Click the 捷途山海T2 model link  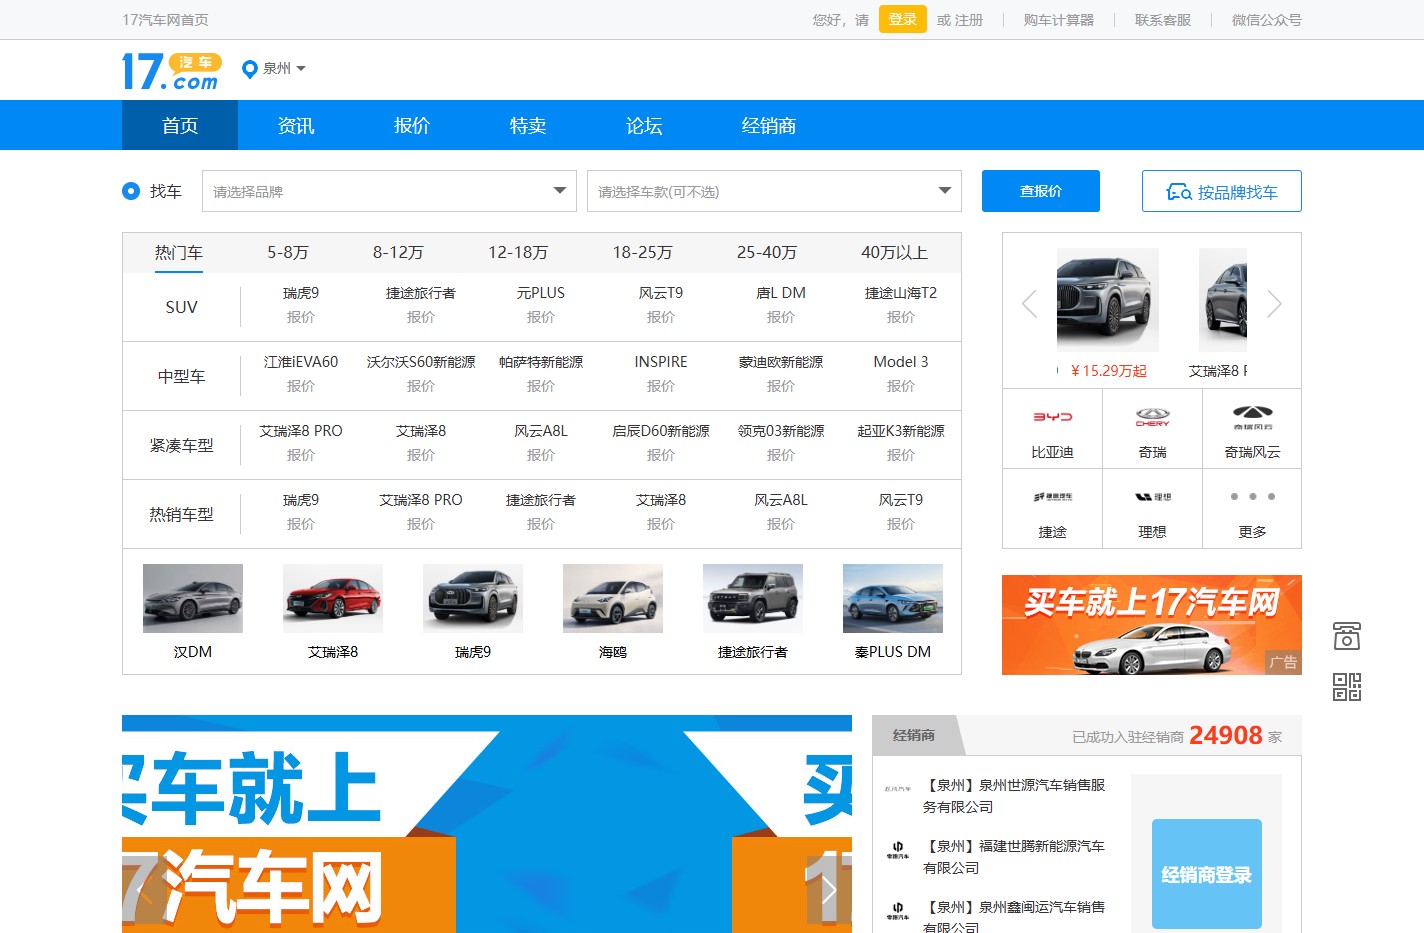tap(901, 293)
